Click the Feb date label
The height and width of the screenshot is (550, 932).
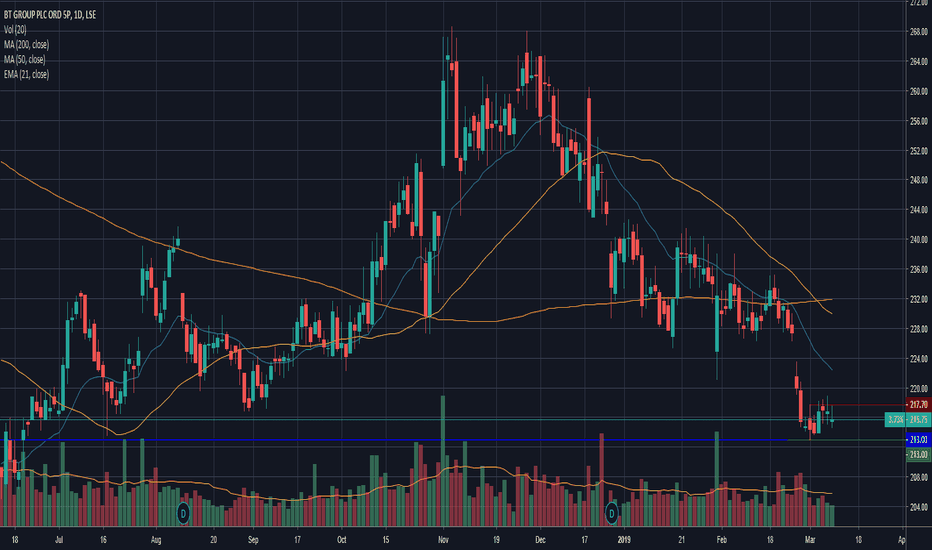(721, 540)
